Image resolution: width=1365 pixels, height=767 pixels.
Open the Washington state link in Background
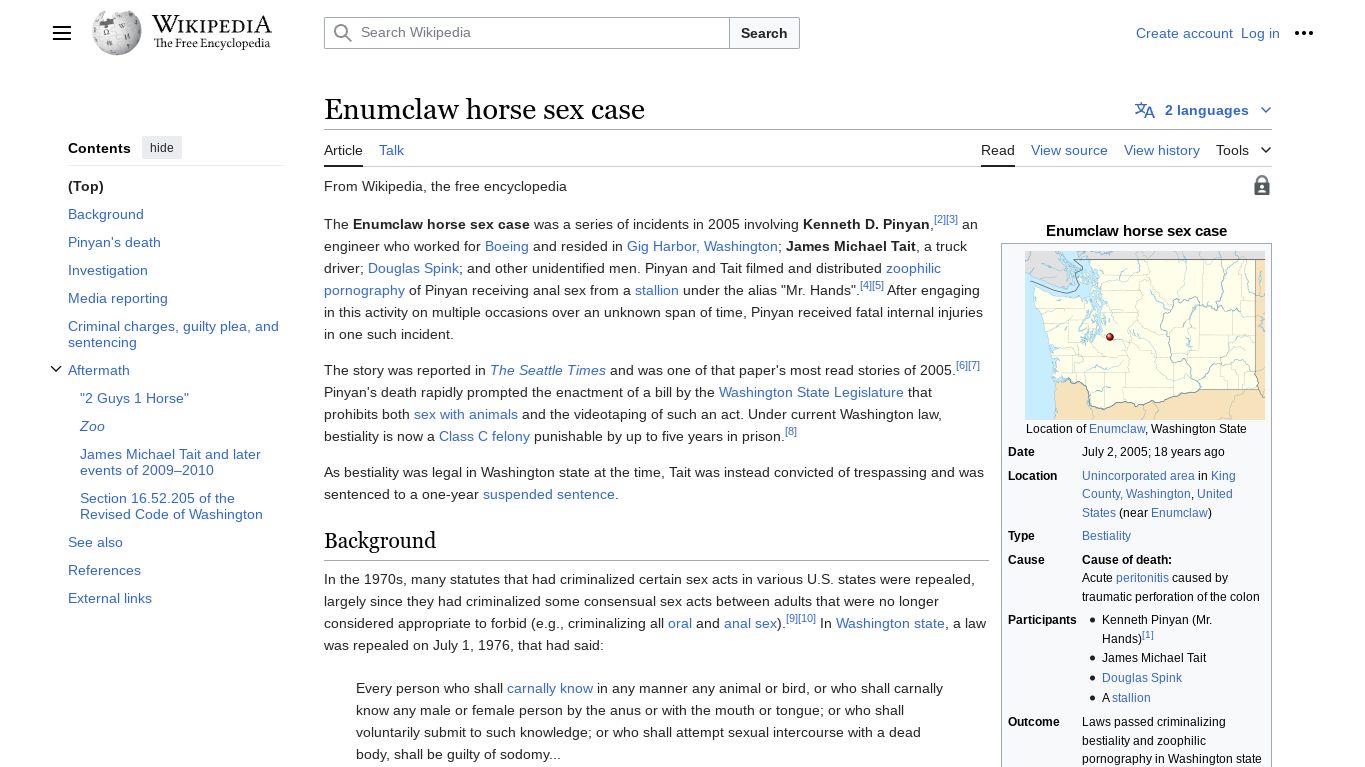(x=890, y=623)
